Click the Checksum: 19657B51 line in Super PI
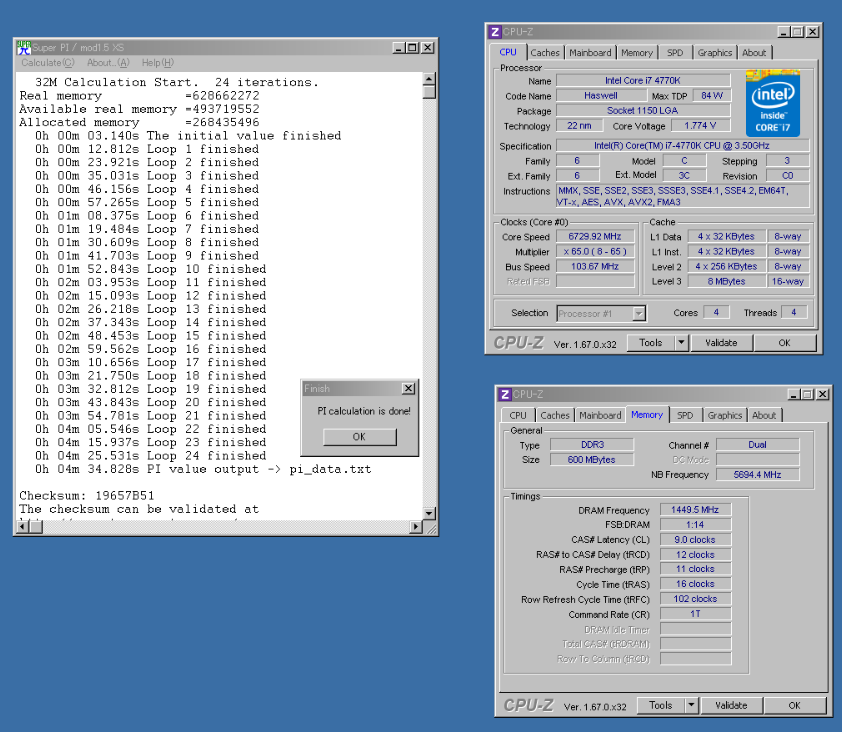842x732 pixels. pyautogui.click(x=87, y=496)
